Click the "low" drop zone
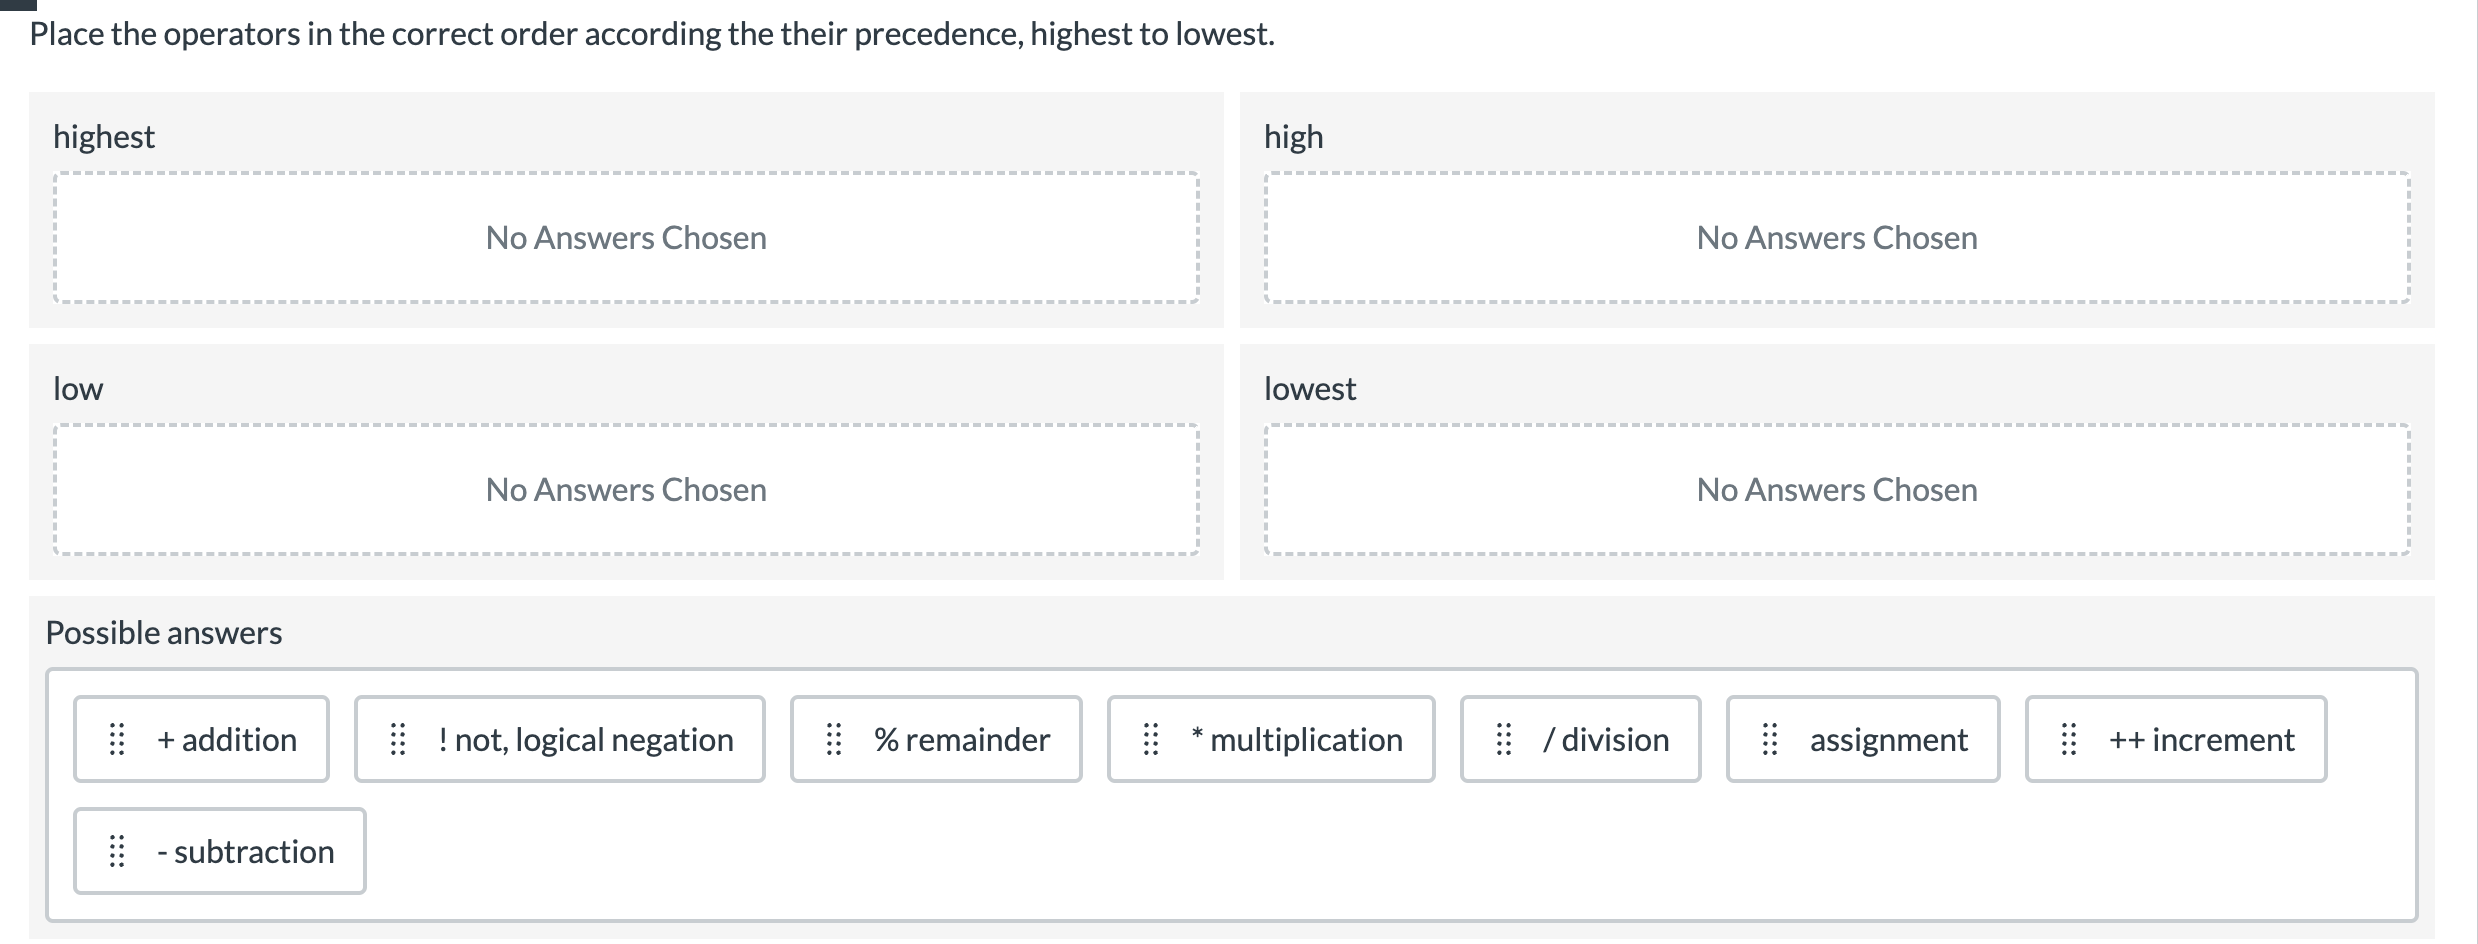Screen dimensions: 2478x944 click(x=626, y=489)
